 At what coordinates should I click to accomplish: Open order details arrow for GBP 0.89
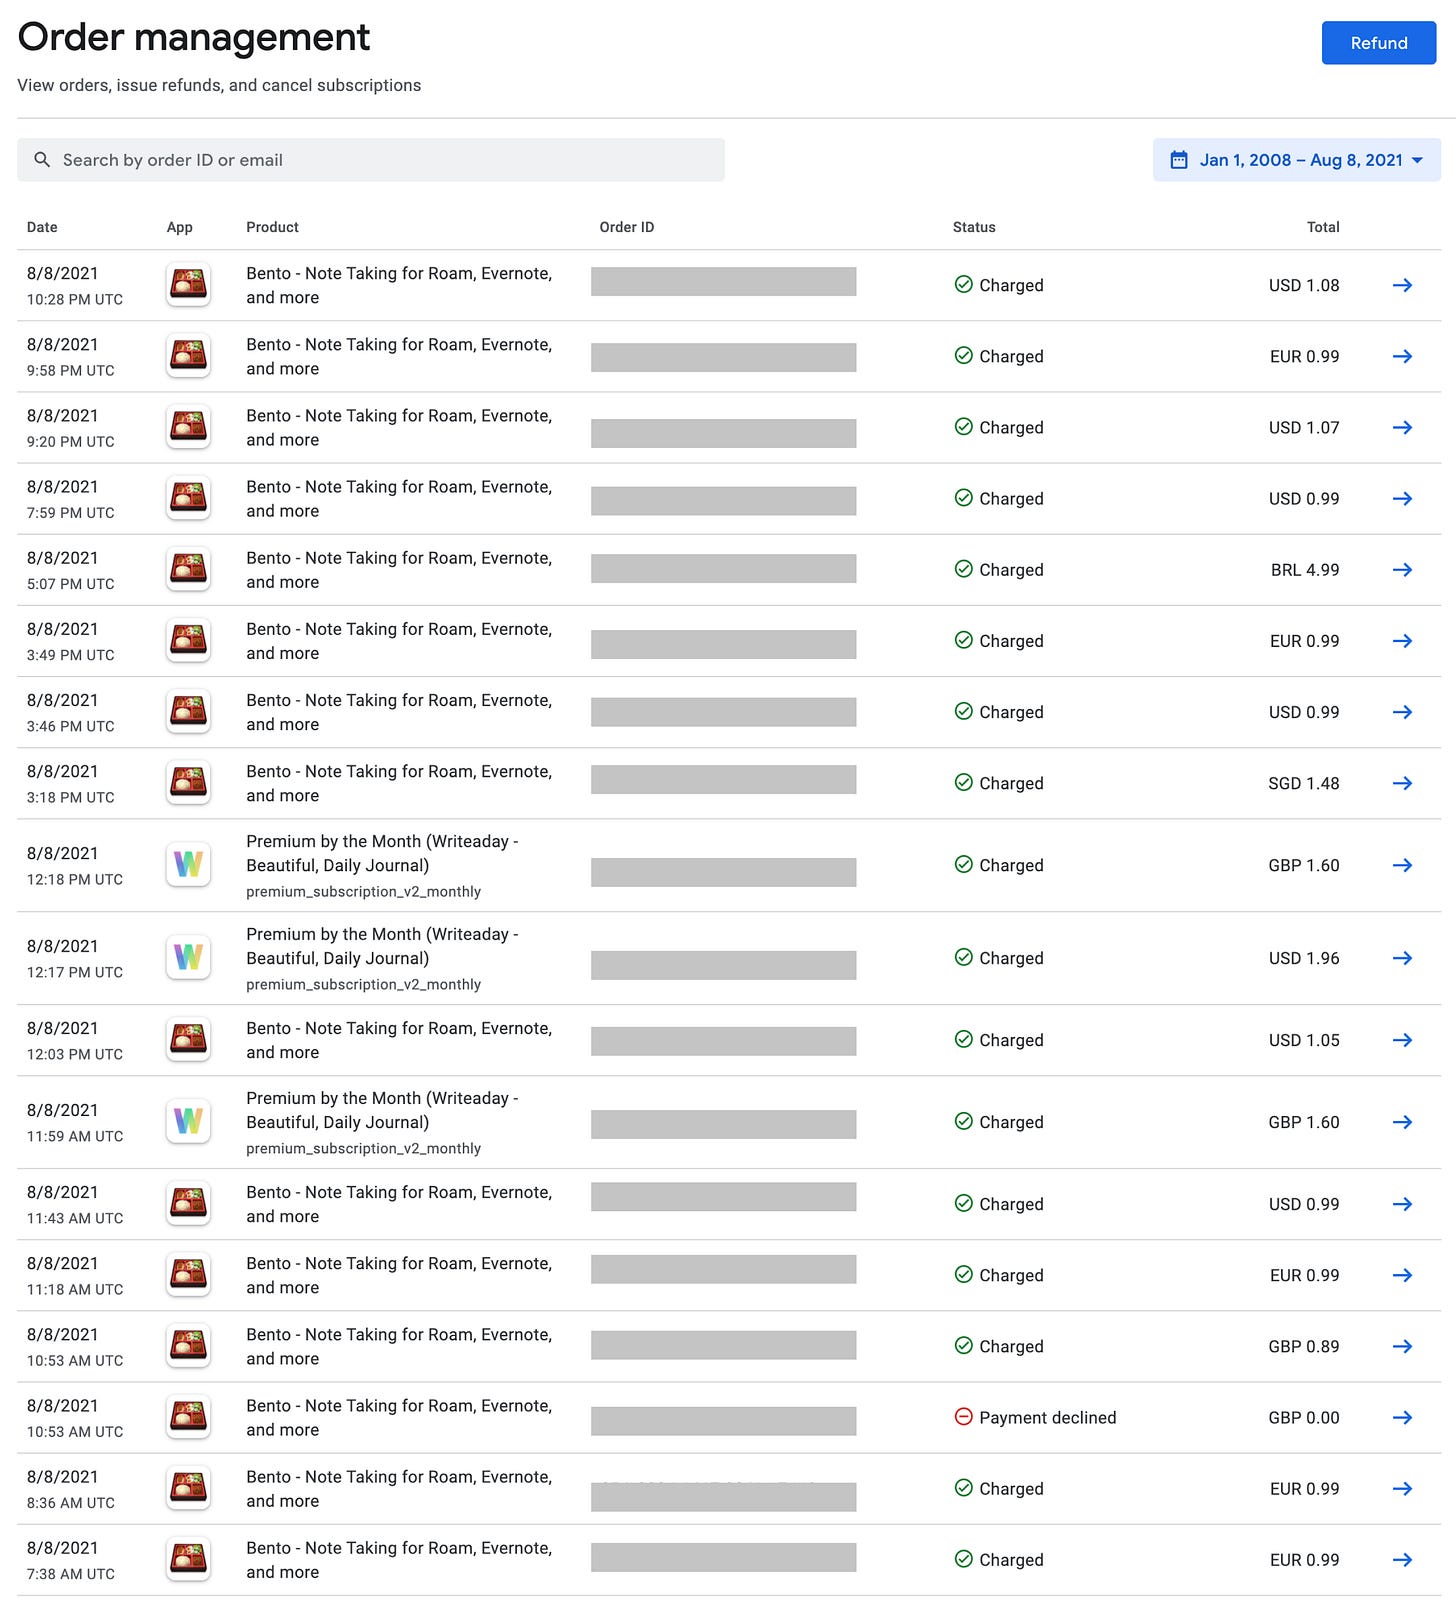click(x=1402, y=1346)
